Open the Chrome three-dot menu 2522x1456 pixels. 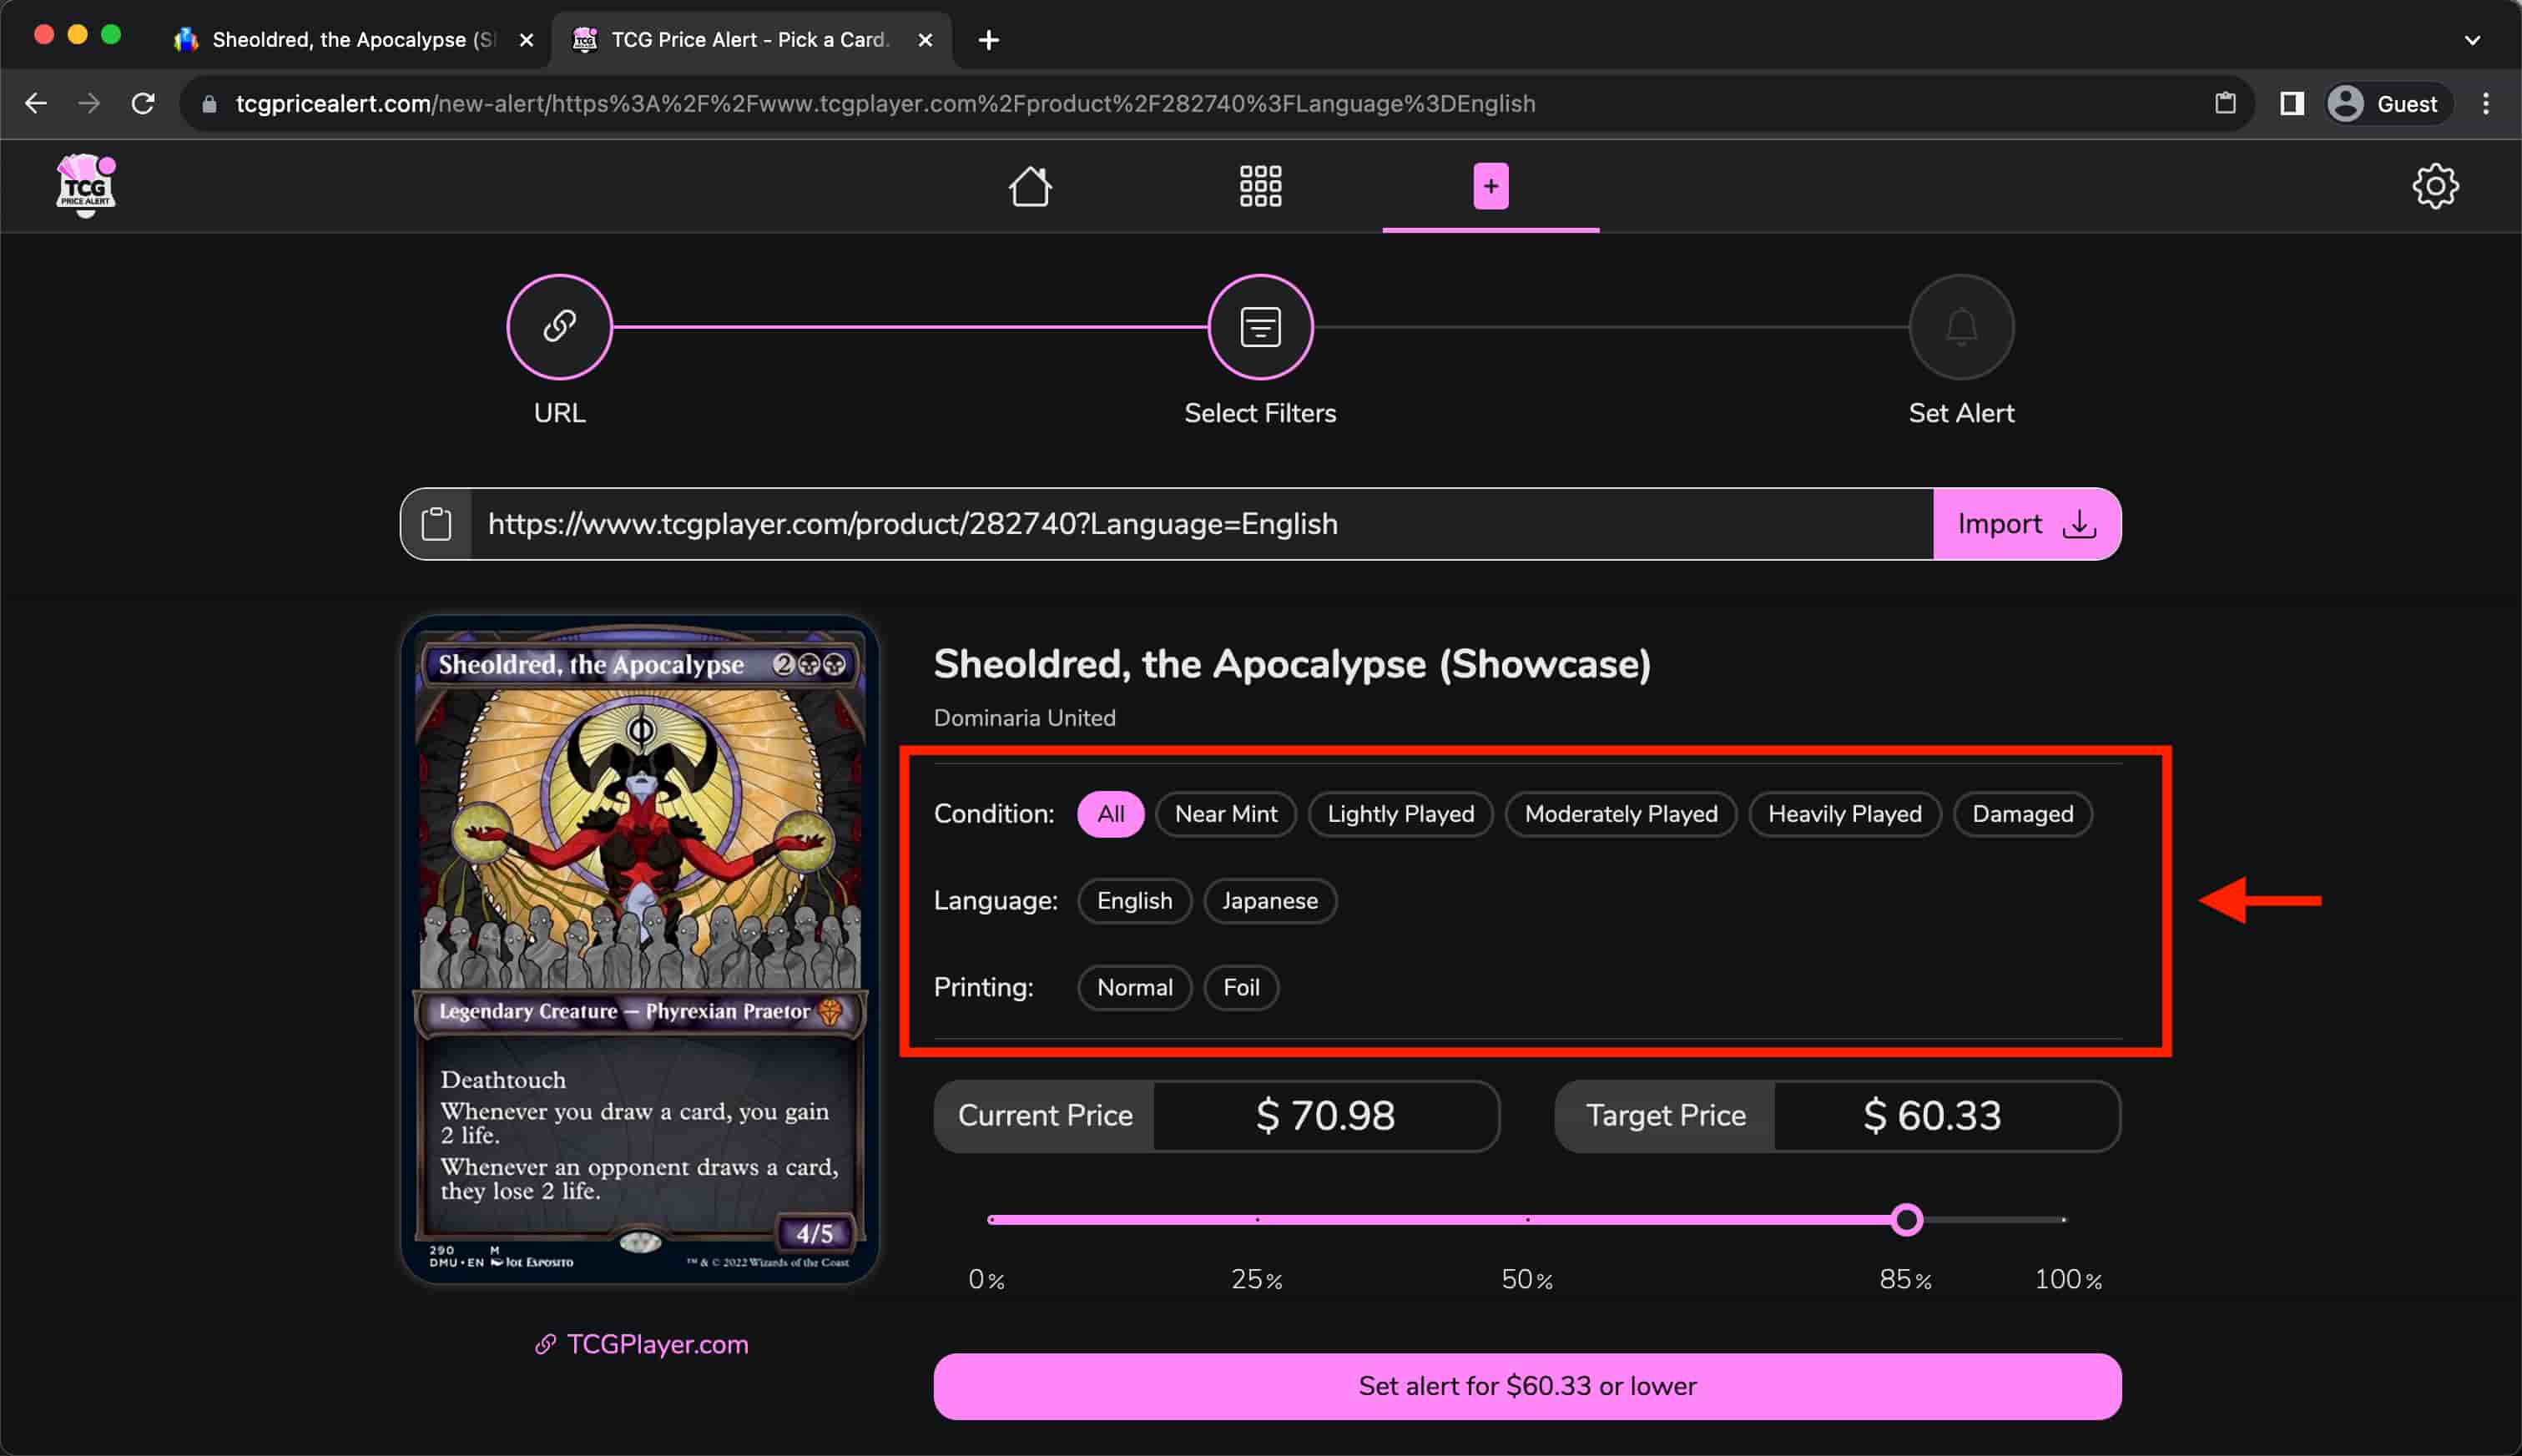(2485, 103)
